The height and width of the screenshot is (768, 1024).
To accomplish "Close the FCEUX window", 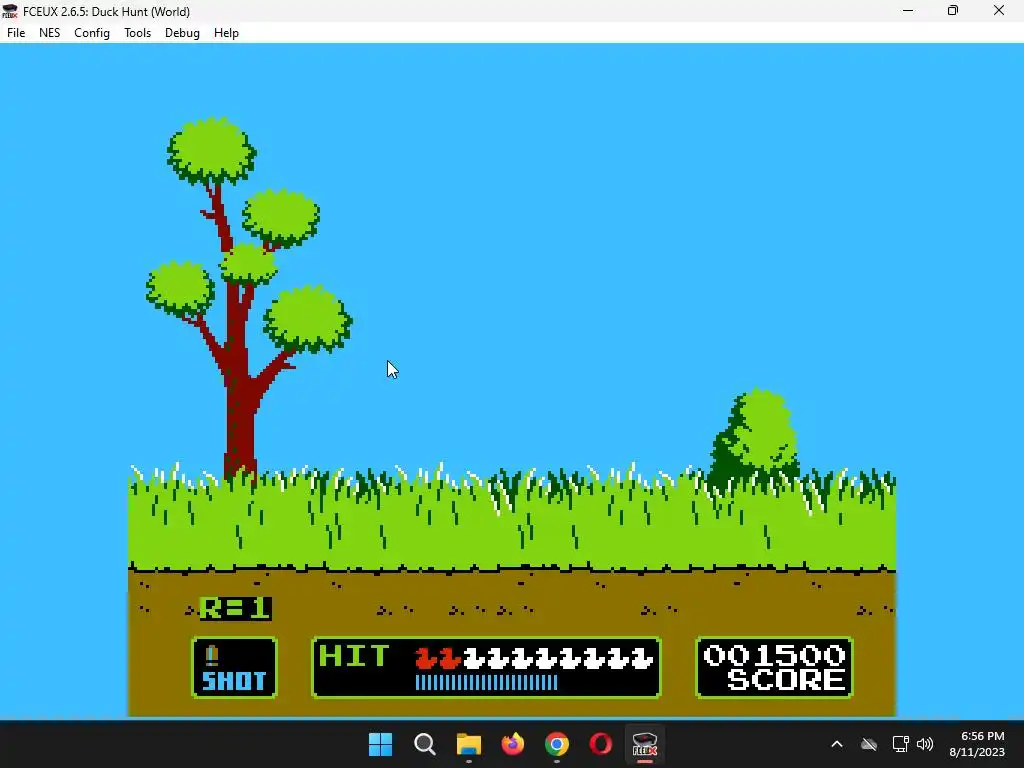I will point(999,11).
